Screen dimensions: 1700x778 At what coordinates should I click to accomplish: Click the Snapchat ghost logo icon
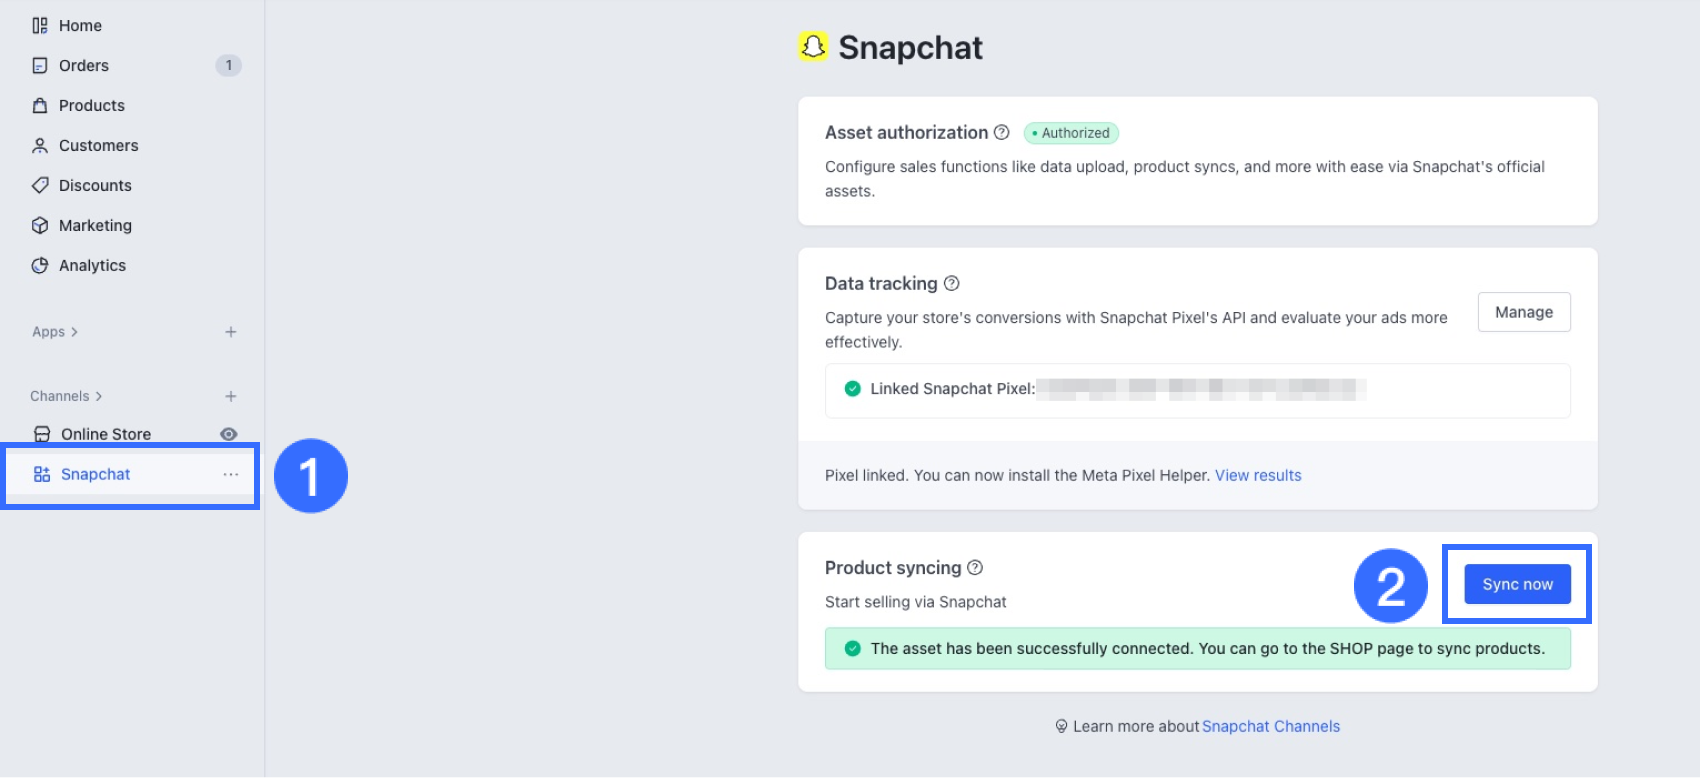click(813, 46)
